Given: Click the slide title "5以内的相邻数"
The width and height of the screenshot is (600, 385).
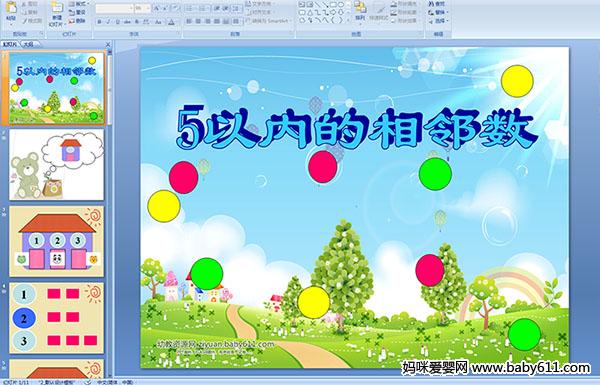Looking at the screenshot, I should [357, 128].
